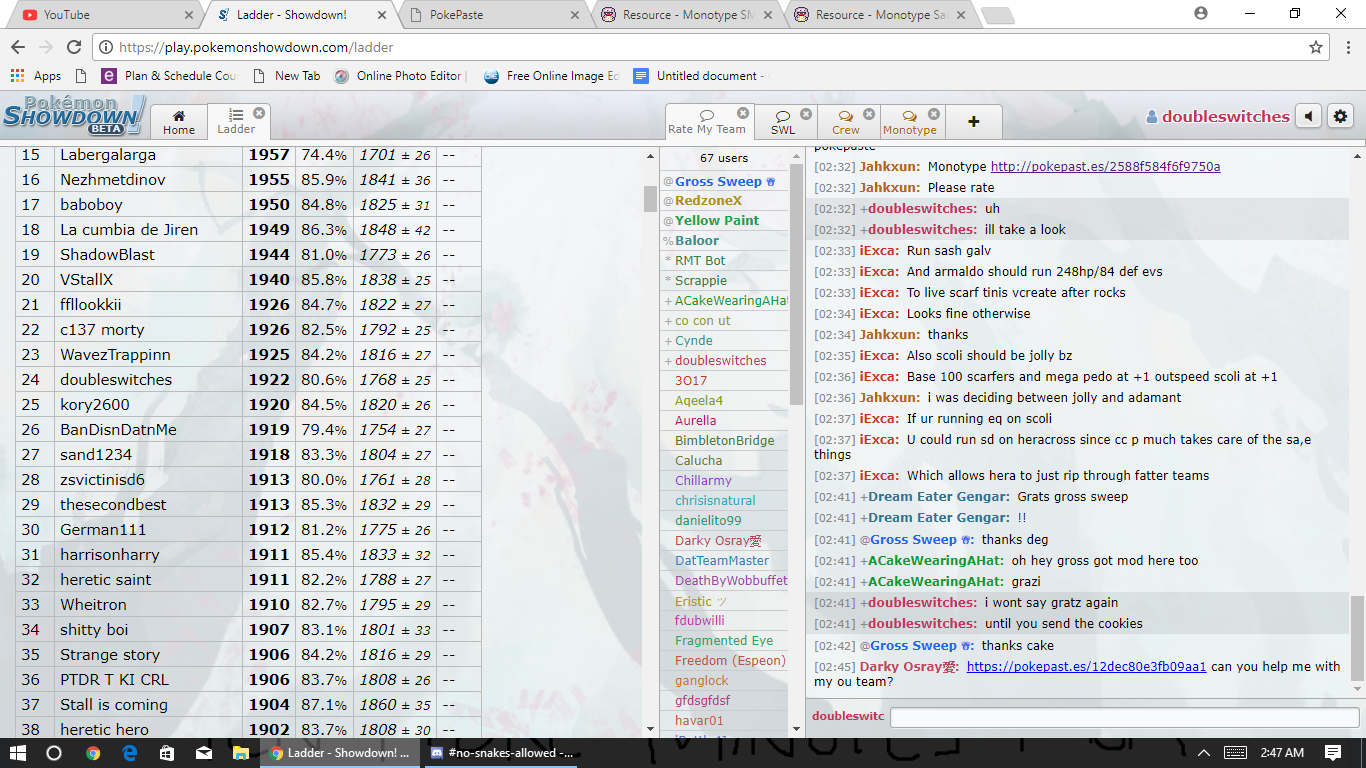1366x768 pixels.
Task: Switch to the Ladder tab
Action: [x=237, y=121]
